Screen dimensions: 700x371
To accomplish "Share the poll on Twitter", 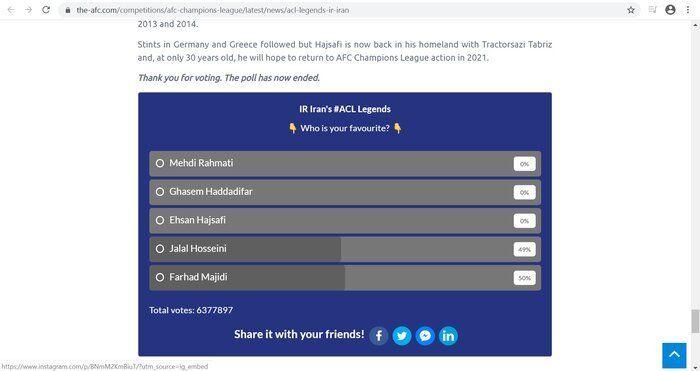I will click(402, 336).
